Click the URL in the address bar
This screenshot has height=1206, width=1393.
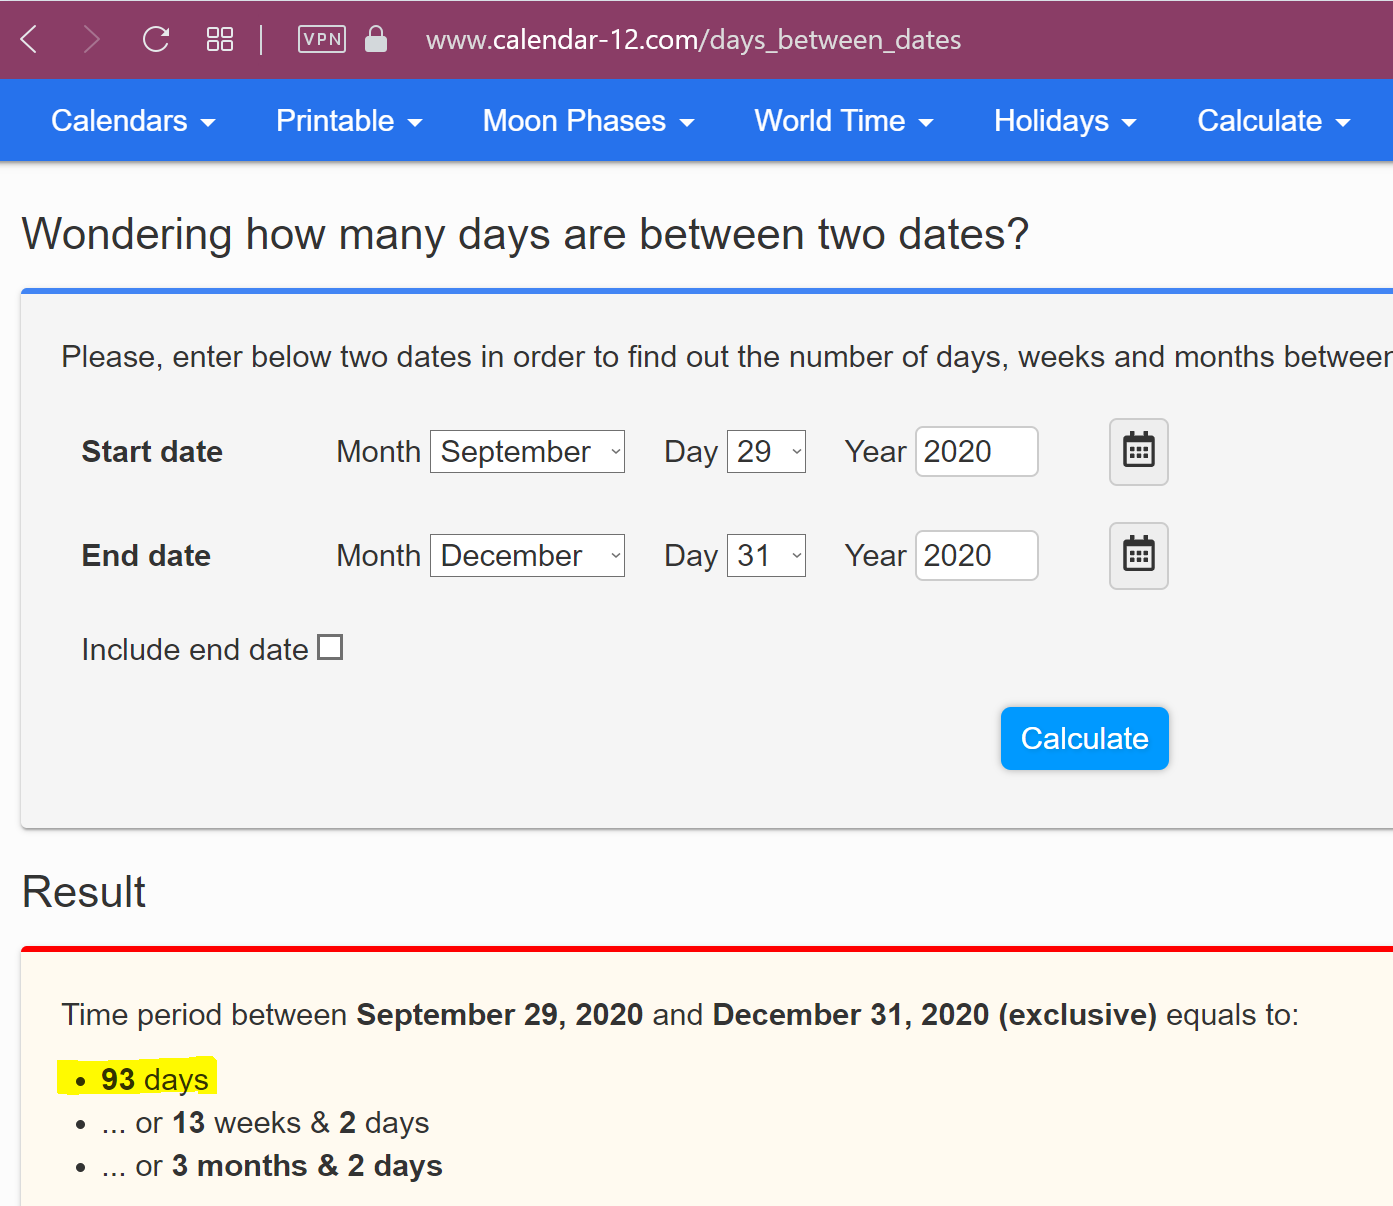693,40
